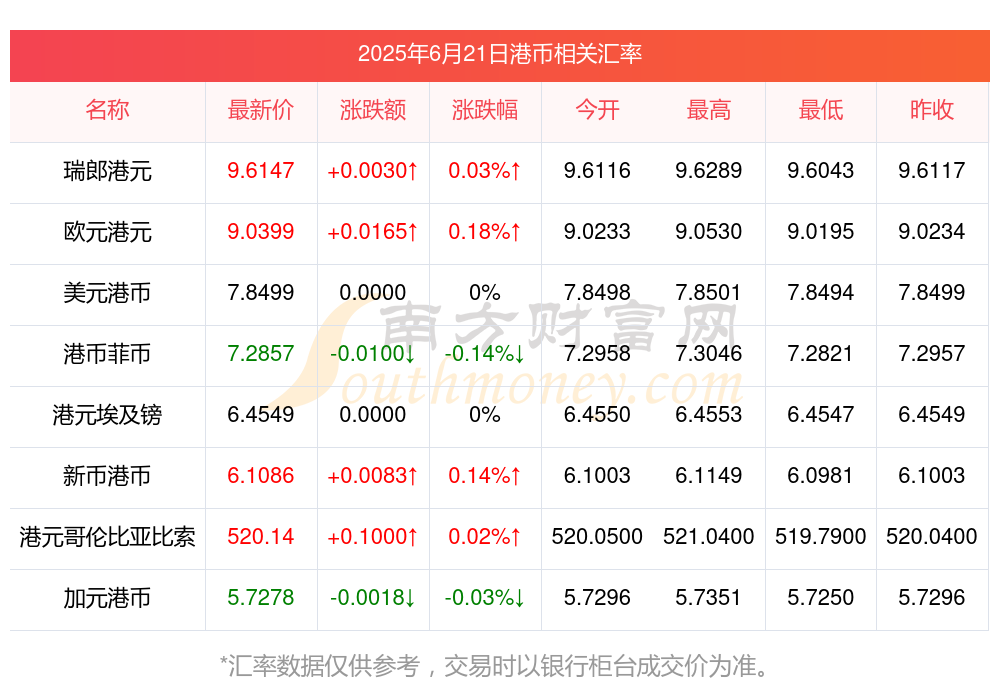Click 0.0000 in the 美元港币 row
The width and height of the screenshot is (1000, 698).
372,292
